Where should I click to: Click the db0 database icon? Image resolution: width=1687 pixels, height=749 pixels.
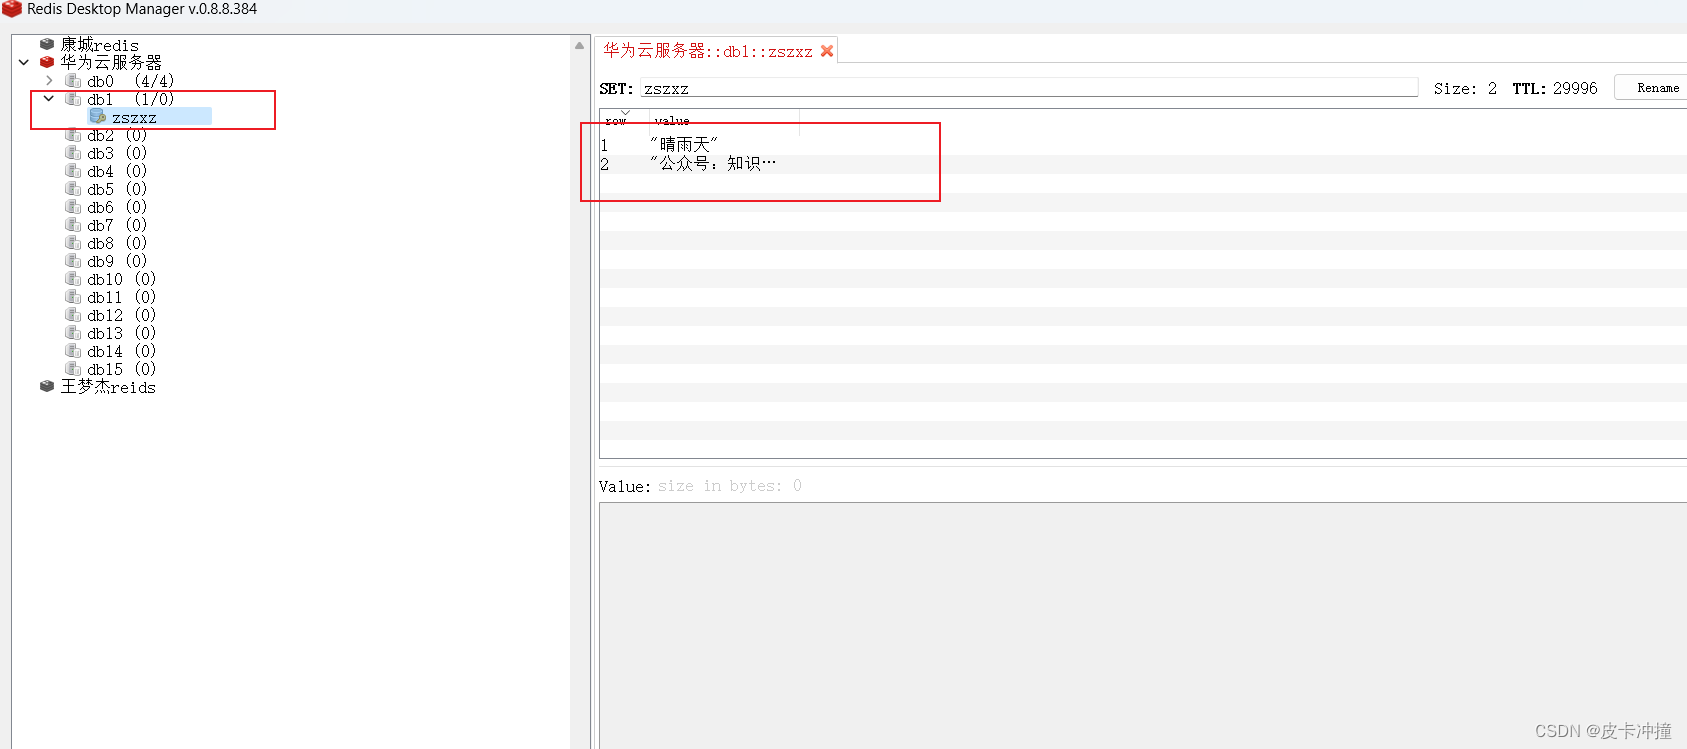73,80
